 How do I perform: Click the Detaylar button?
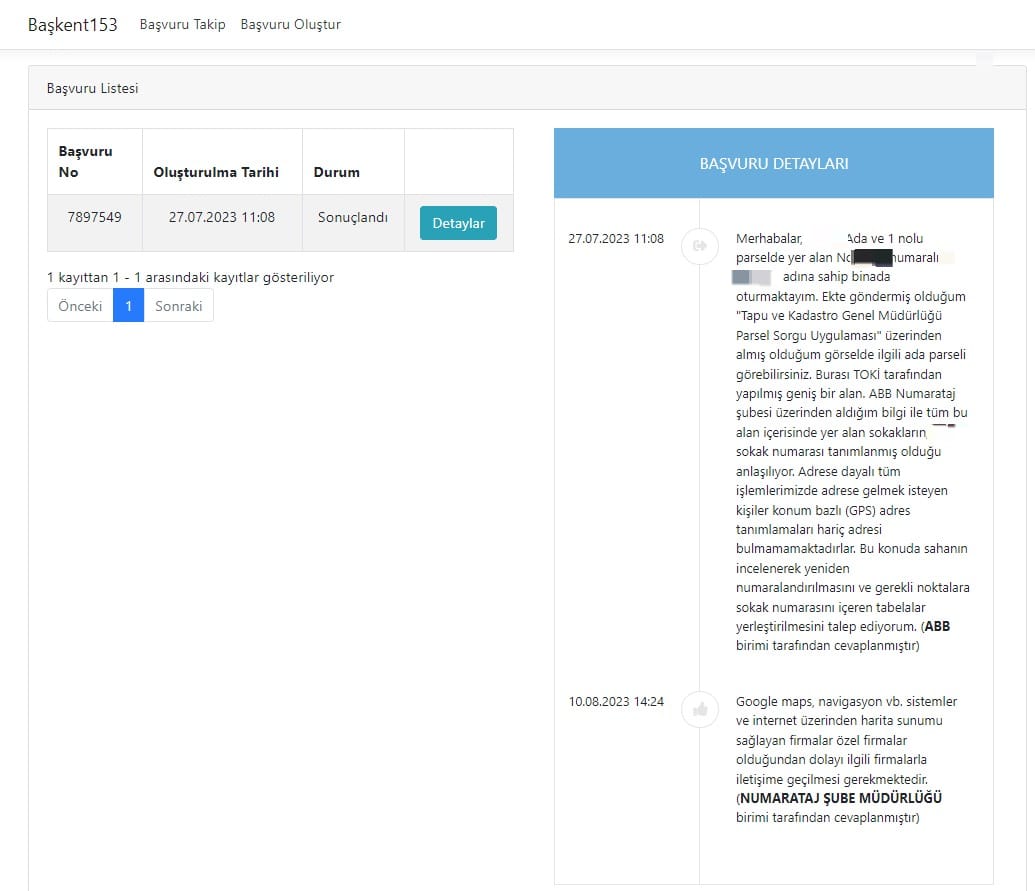458,223
